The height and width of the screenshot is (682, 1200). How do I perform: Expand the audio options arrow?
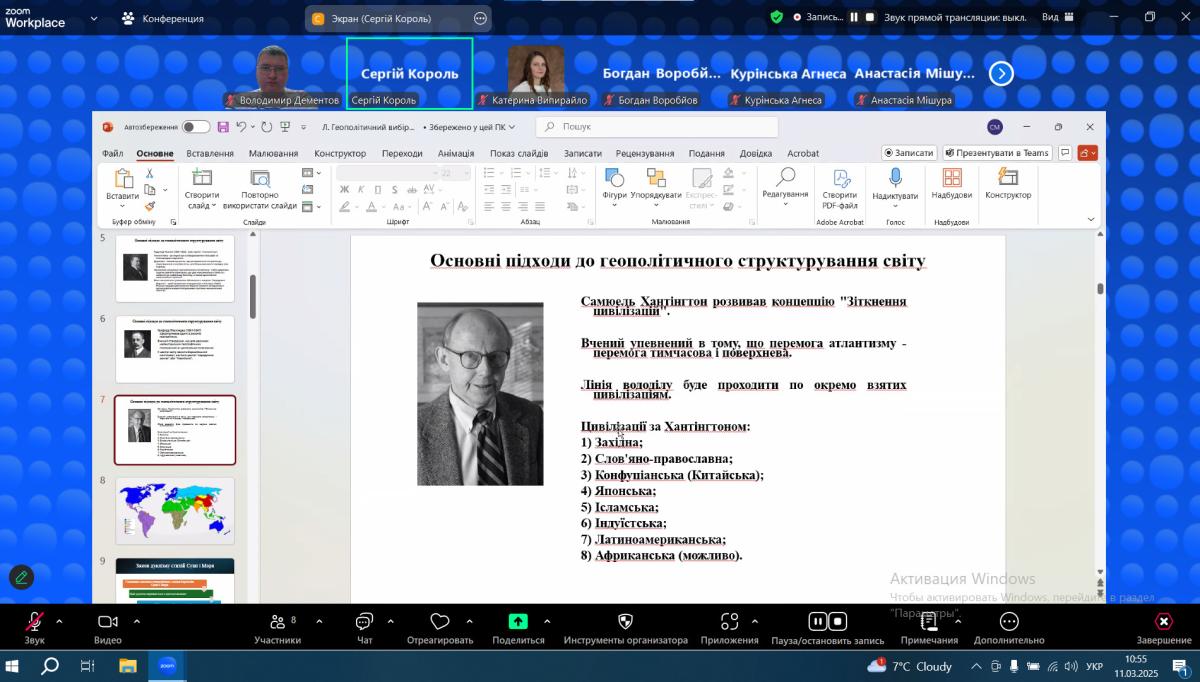point(59,621)
